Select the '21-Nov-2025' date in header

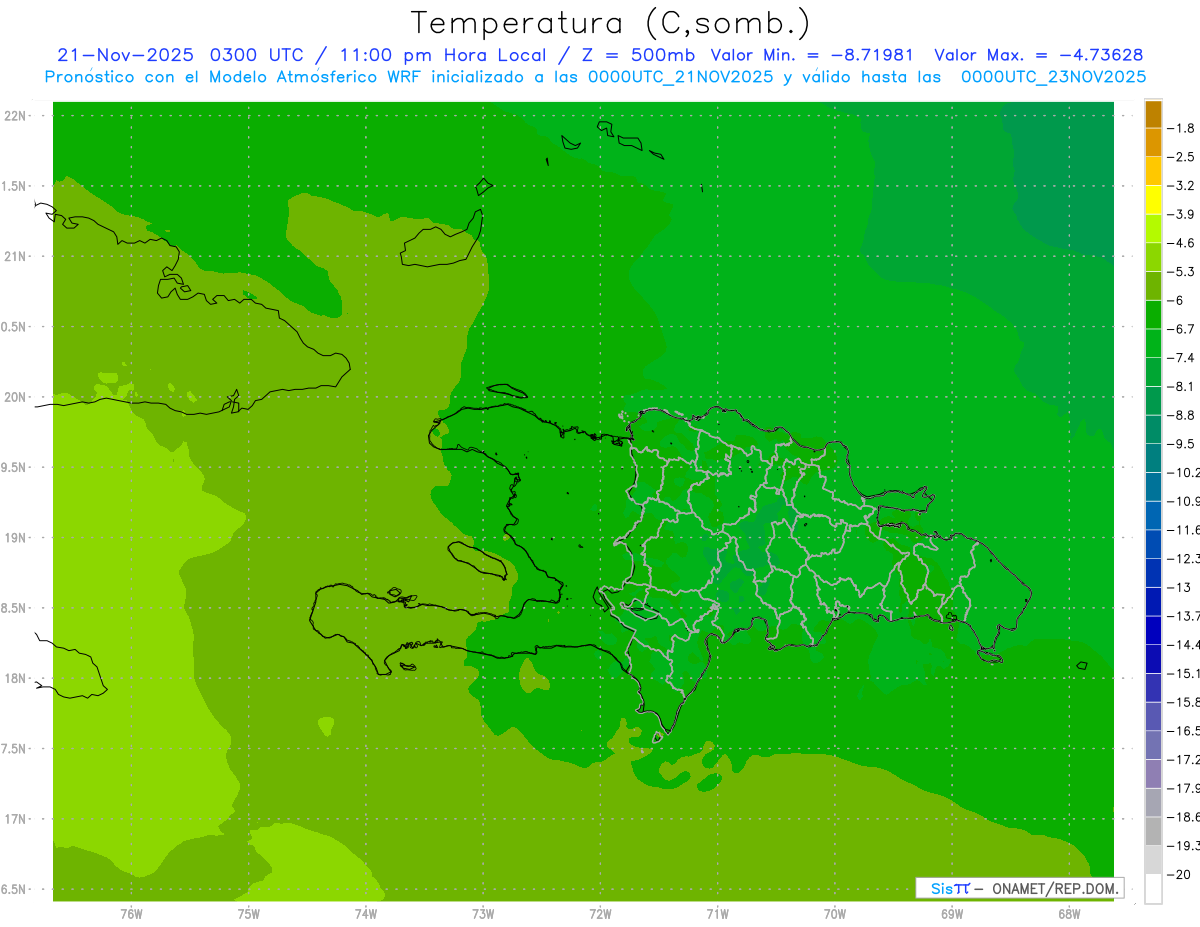pyautogui.click(x=126, y=55)
